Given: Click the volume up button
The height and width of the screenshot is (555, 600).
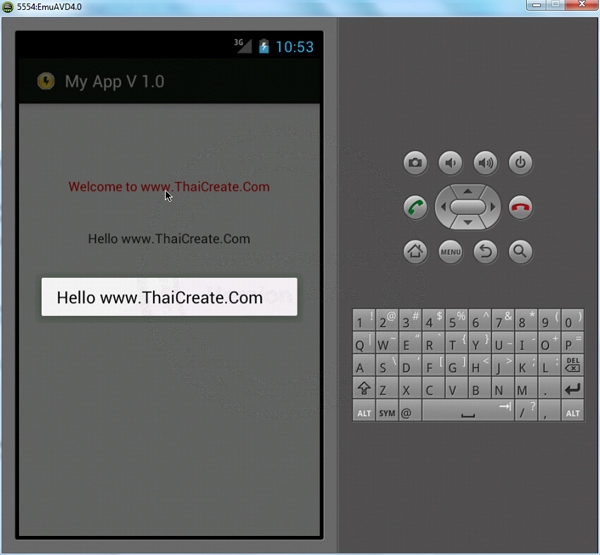Looking at the screenshot, I should click(x=486, y=163).
